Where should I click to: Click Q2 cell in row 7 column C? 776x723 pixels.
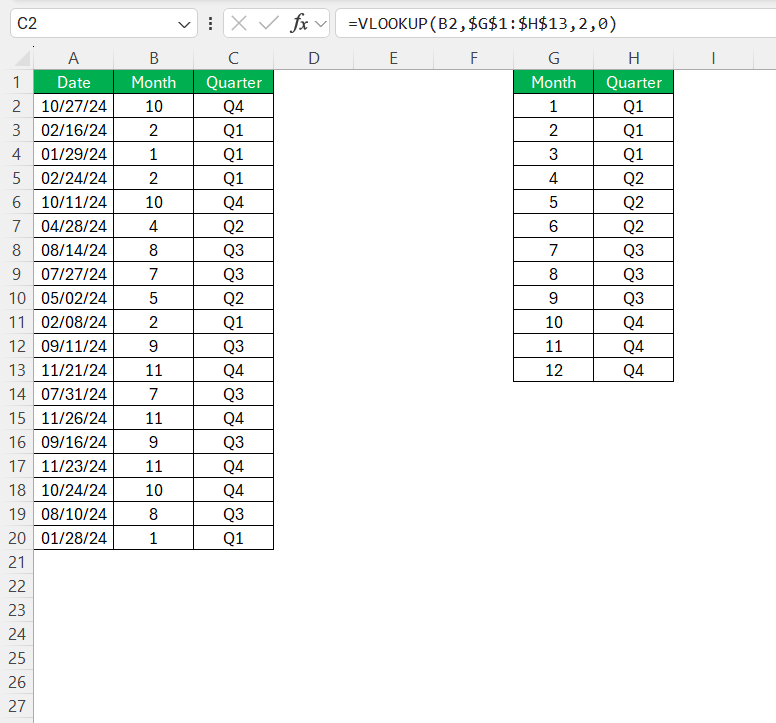(234, 226)
